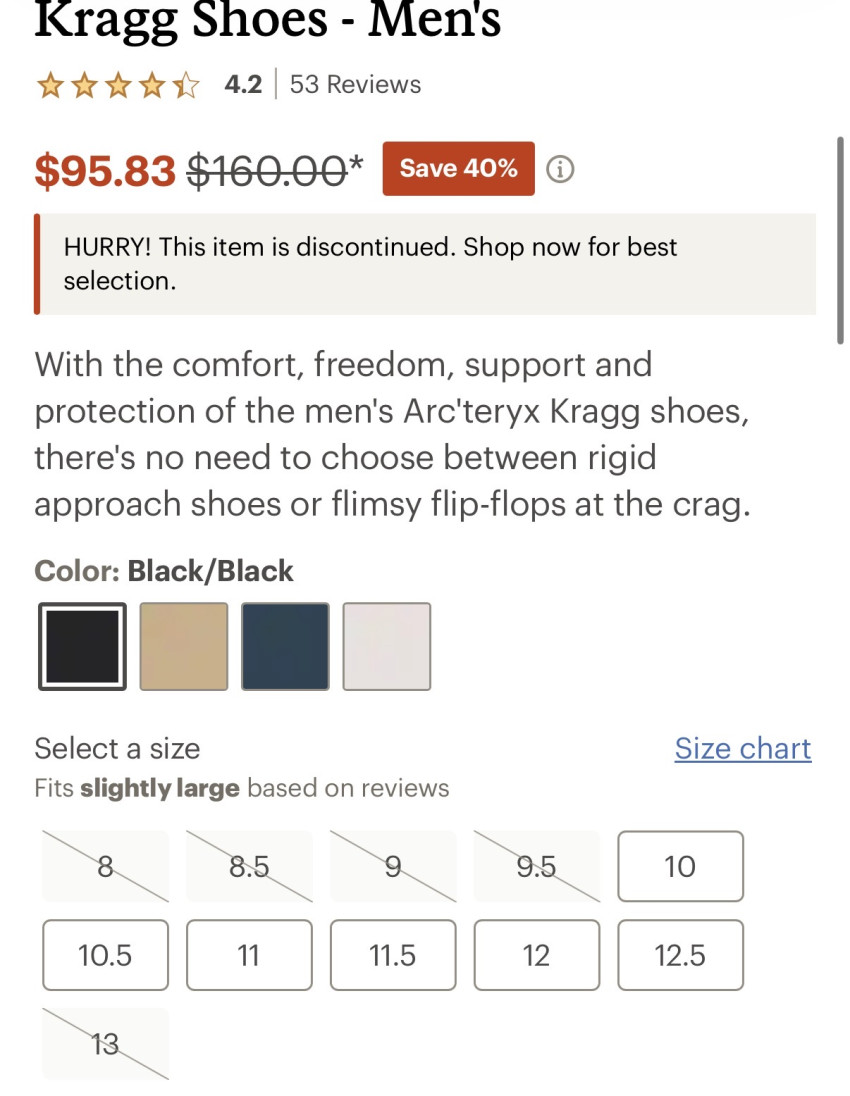Pick shoe size 11.5
Viewport: 850px width, 1096px height.
pyautogui.click(x=393, y=955)
